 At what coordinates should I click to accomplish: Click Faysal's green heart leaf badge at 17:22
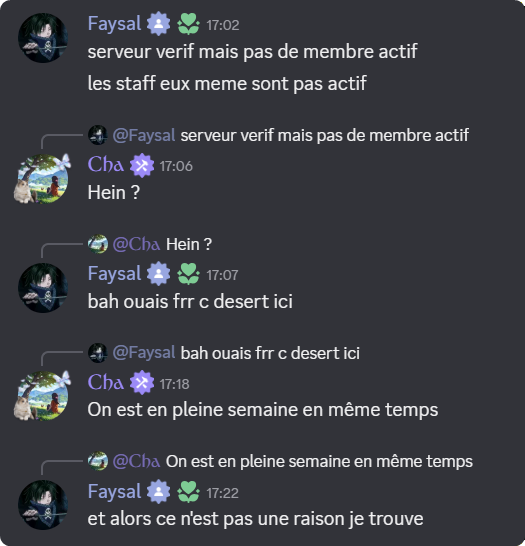(188, 492)
